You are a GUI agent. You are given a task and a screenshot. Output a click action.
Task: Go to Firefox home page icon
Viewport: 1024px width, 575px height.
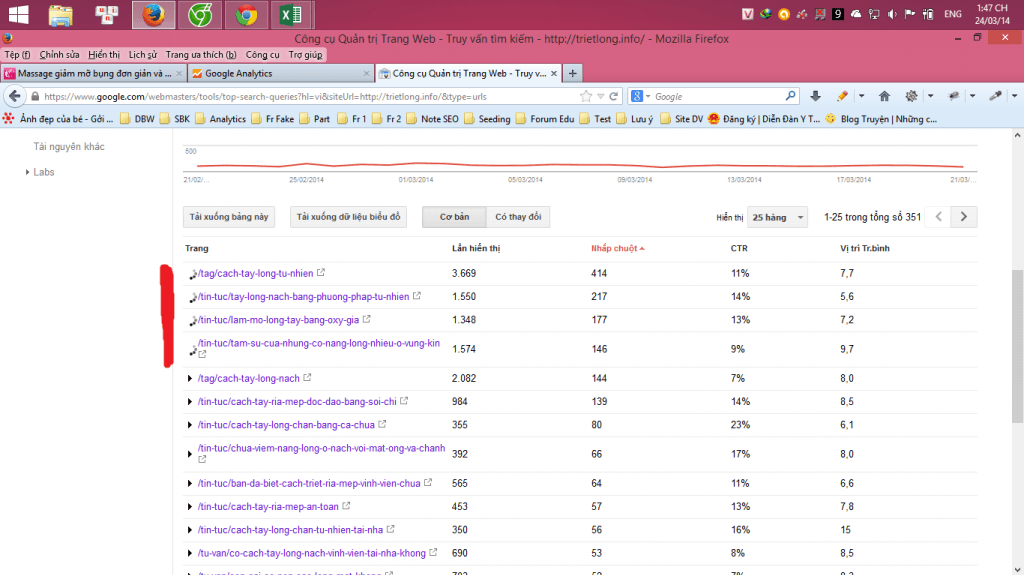point(884,96)
